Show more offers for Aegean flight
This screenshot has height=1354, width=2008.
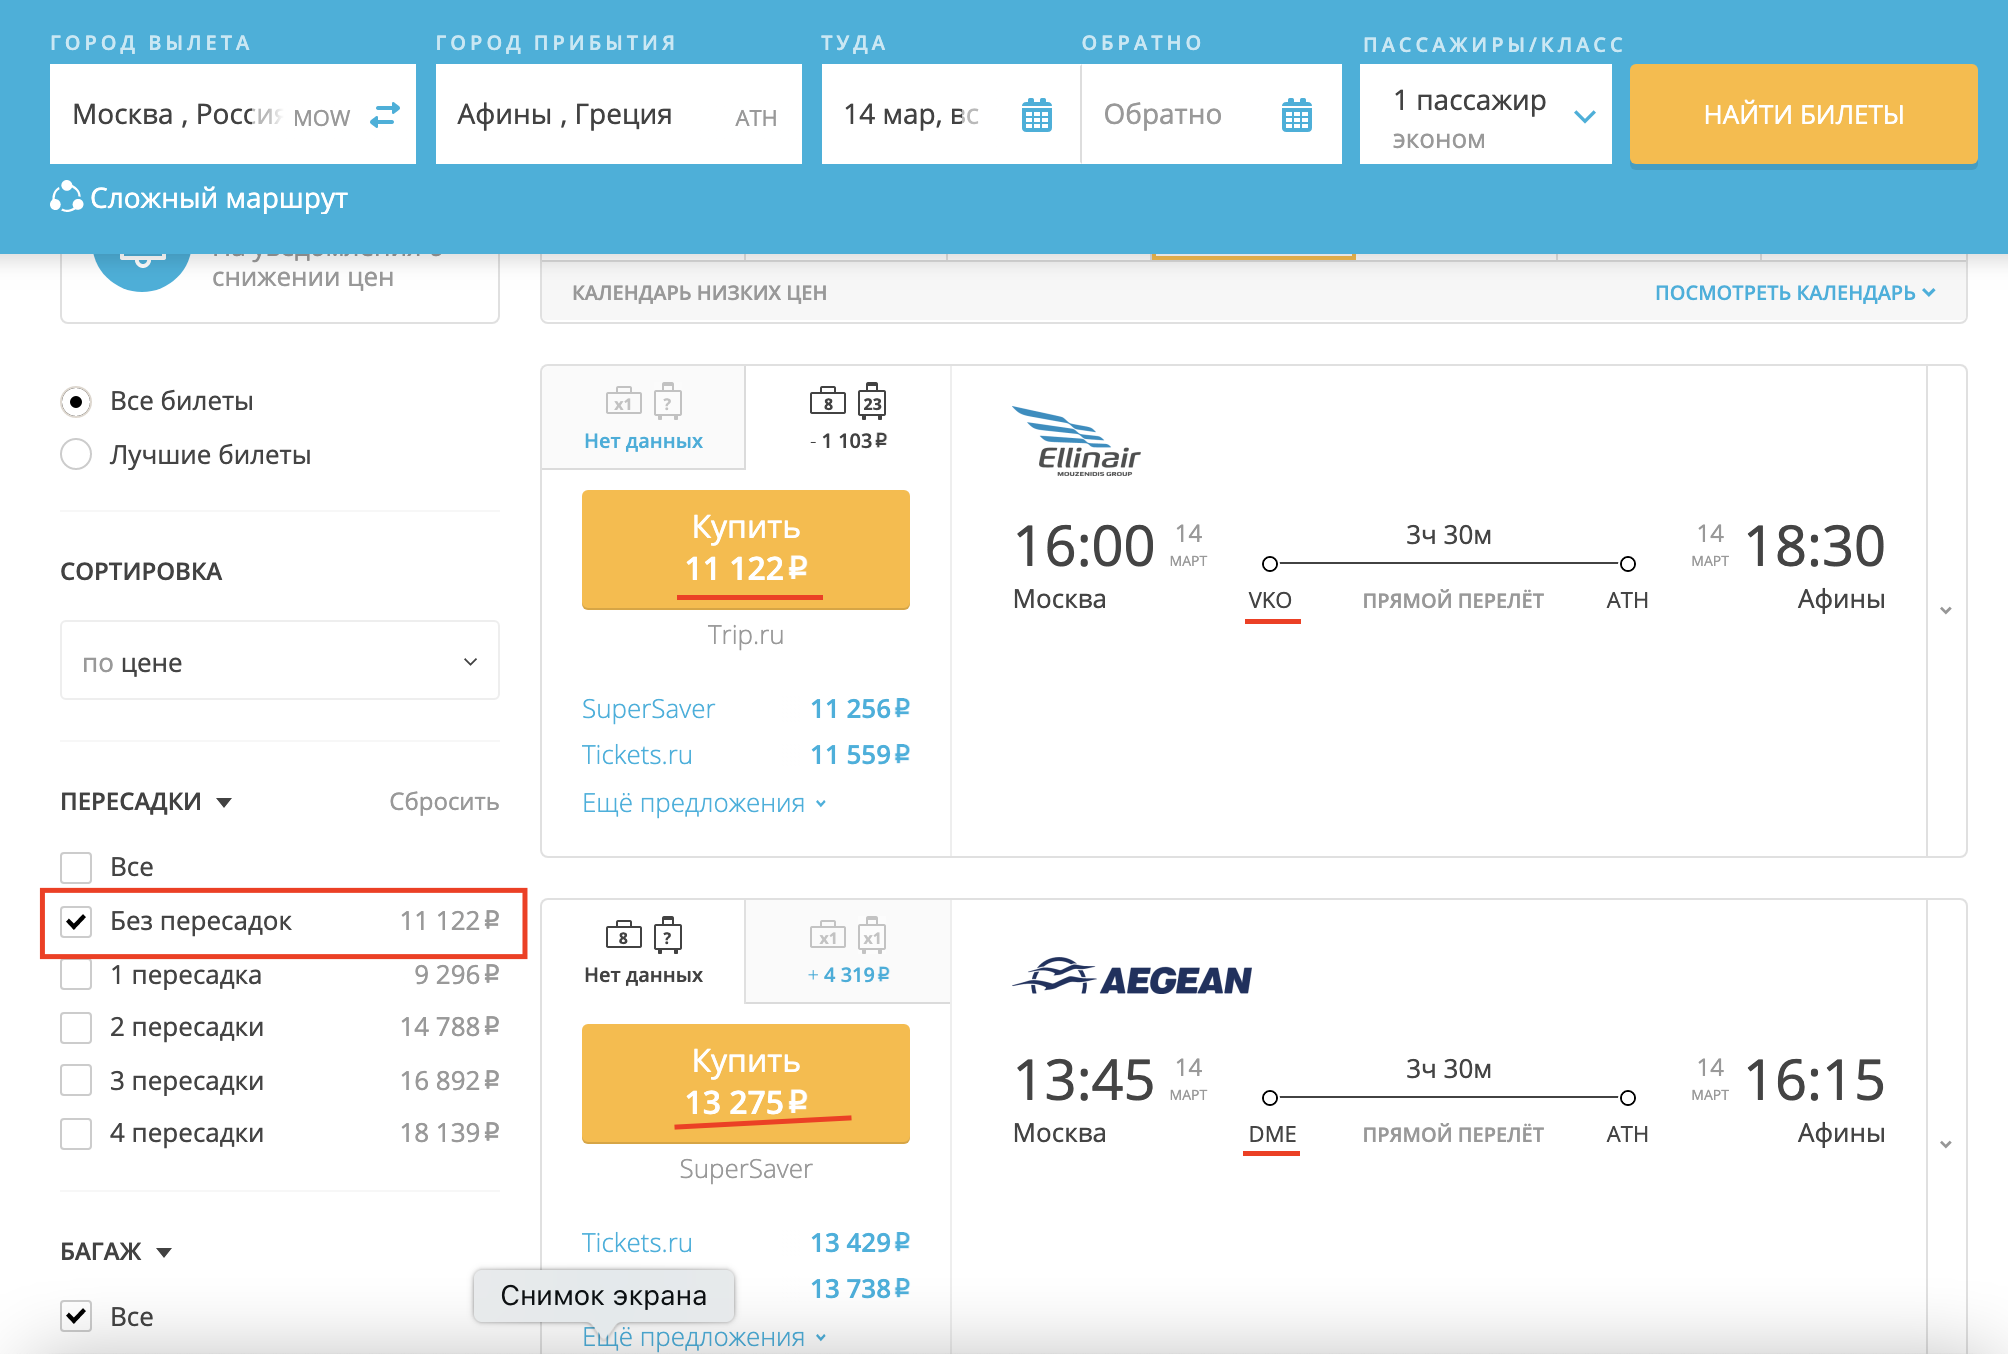coord(704,1337)
